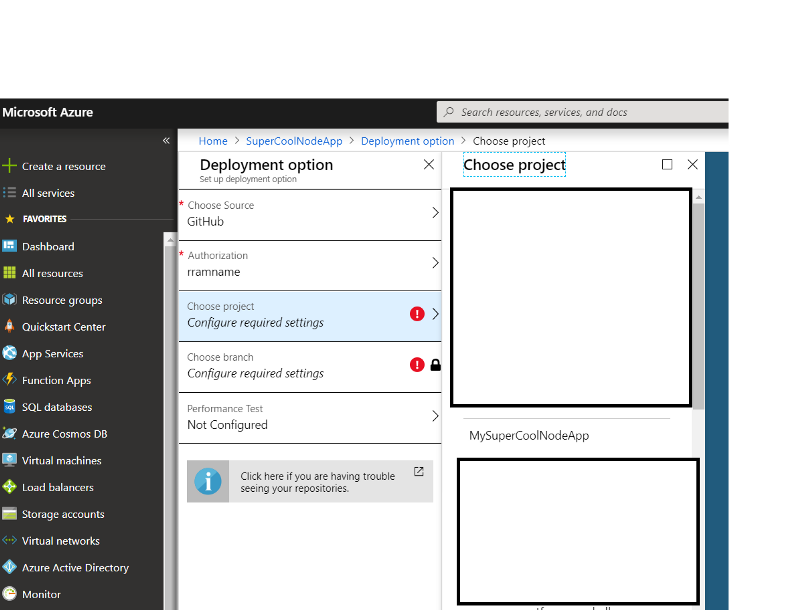Viewport: 800px width, 610px height.
Task: Click trouble seeing your repositories help link
Action: (x=310, y=481)
